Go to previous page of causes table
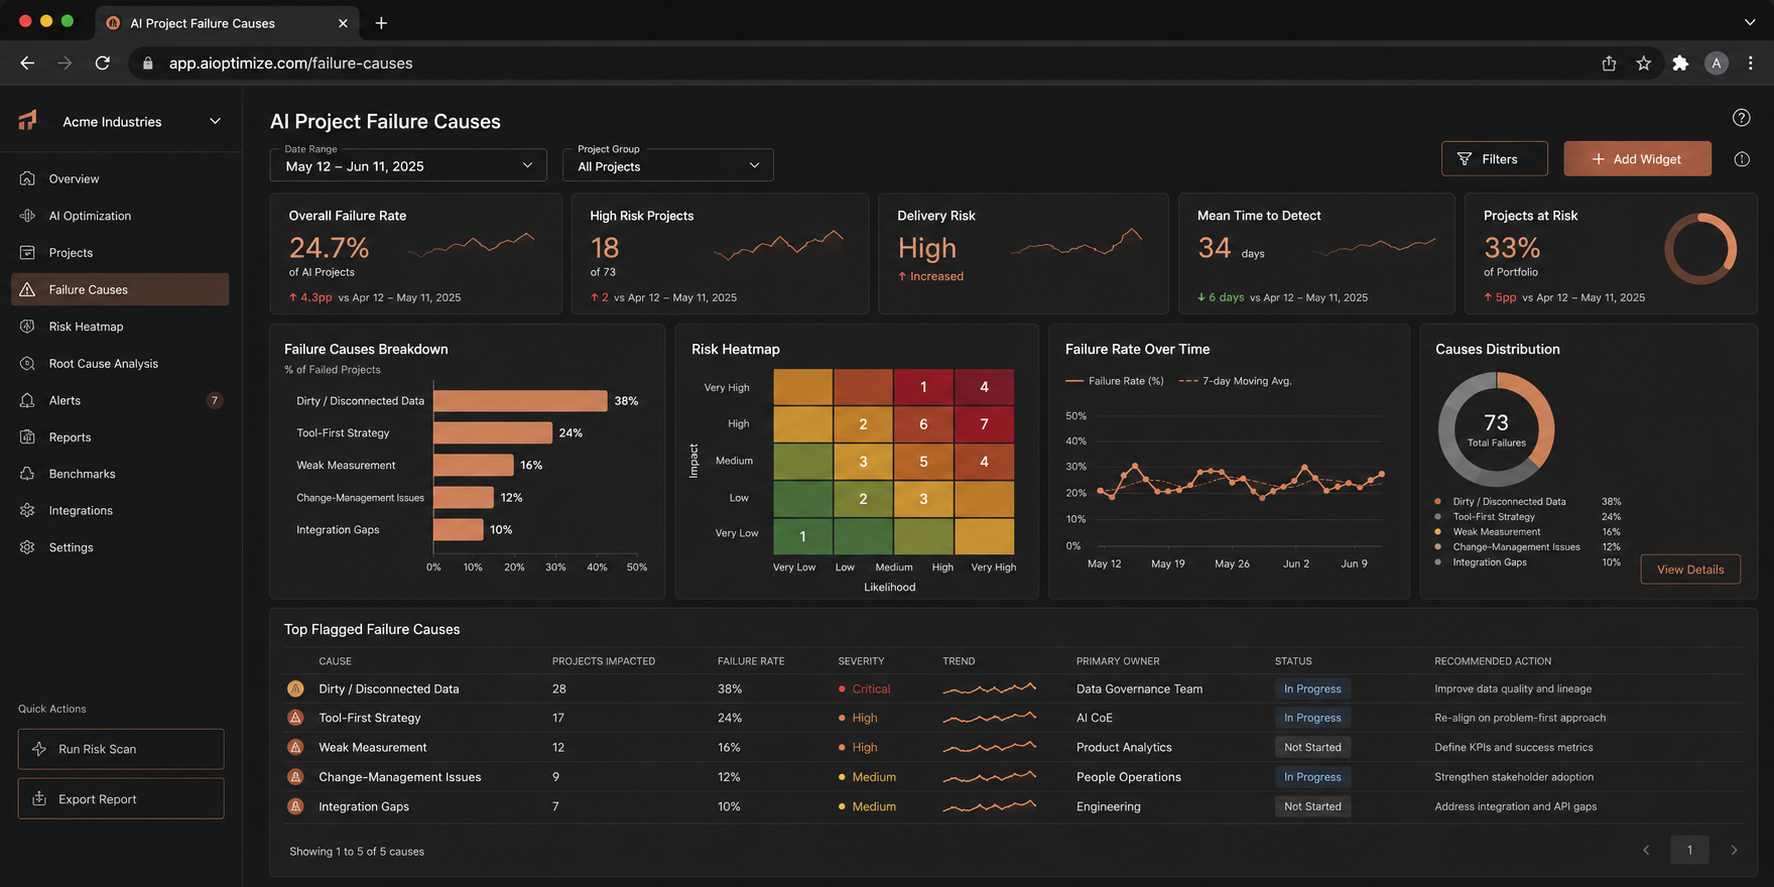The width and height of the screenshot is (1774, 887). (x=1646, y=850)
